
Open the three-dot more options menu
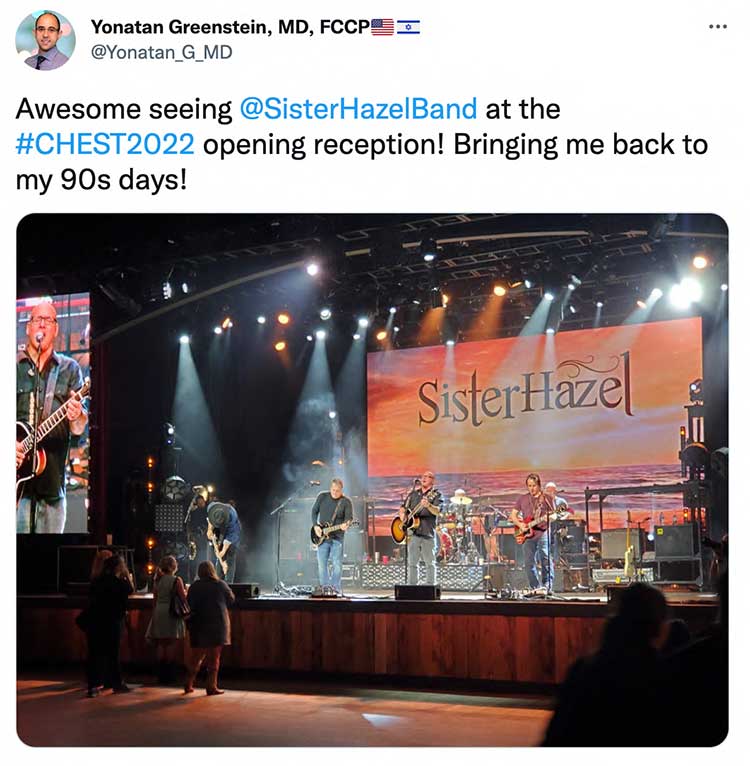pos(717,27)
